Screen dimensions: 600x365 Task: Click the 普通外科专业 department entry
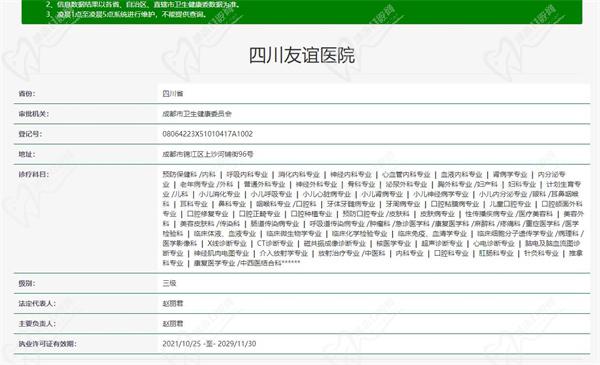[265, 184]
